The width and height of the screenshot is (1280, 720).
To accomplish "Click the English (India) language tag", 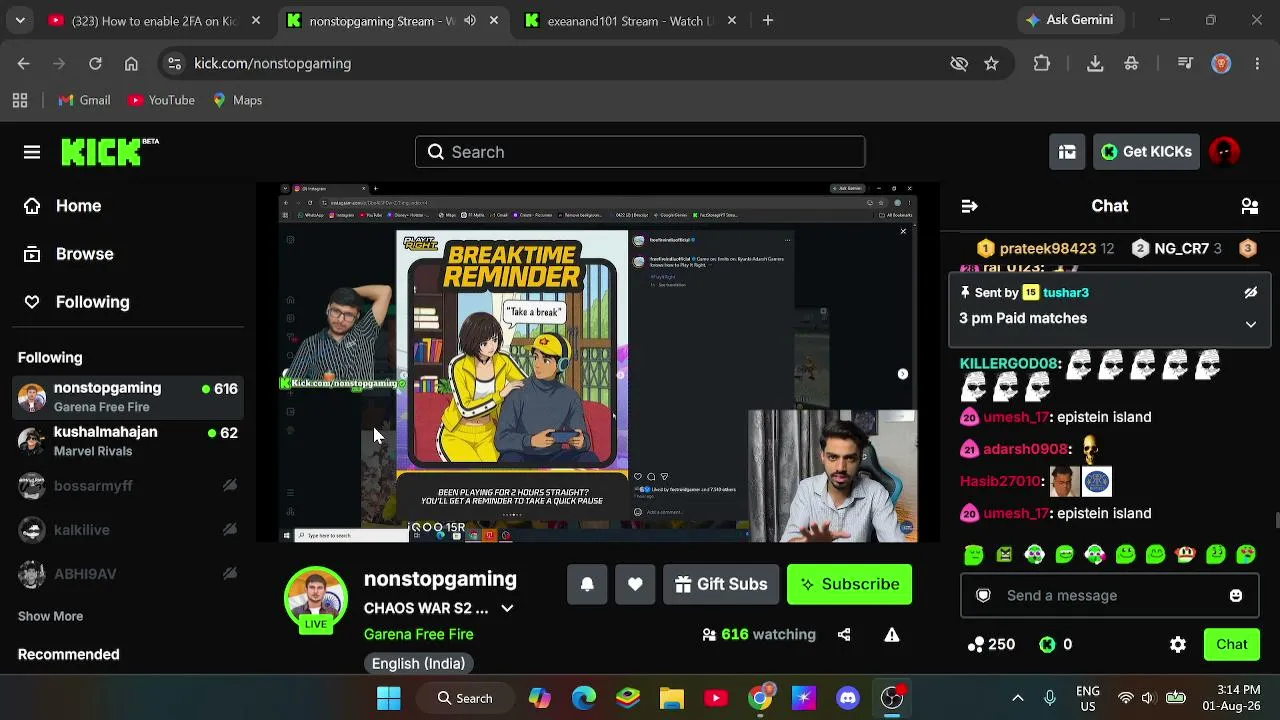I will click(x=418, y=664).
